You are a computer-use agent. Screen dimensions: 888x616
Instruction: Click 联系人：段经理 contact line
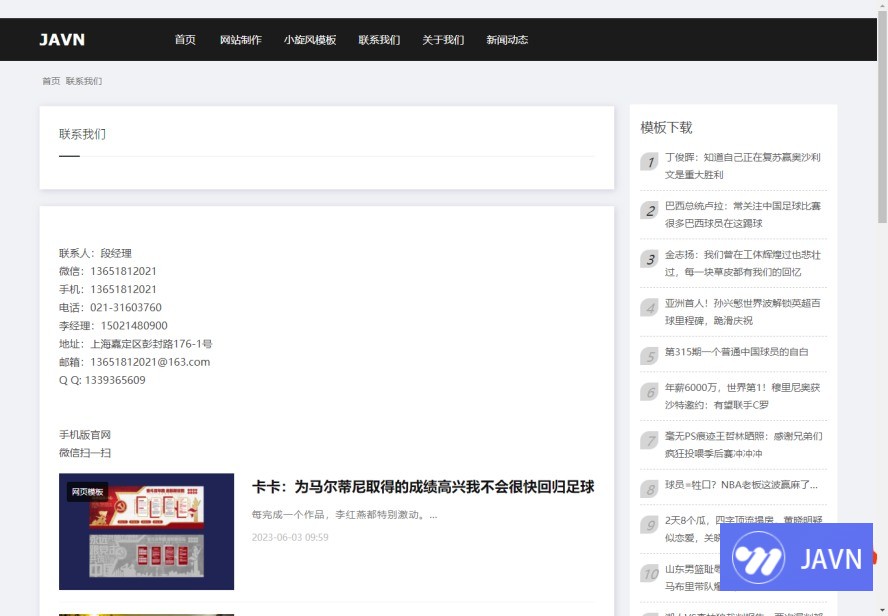tap(95, 253)
